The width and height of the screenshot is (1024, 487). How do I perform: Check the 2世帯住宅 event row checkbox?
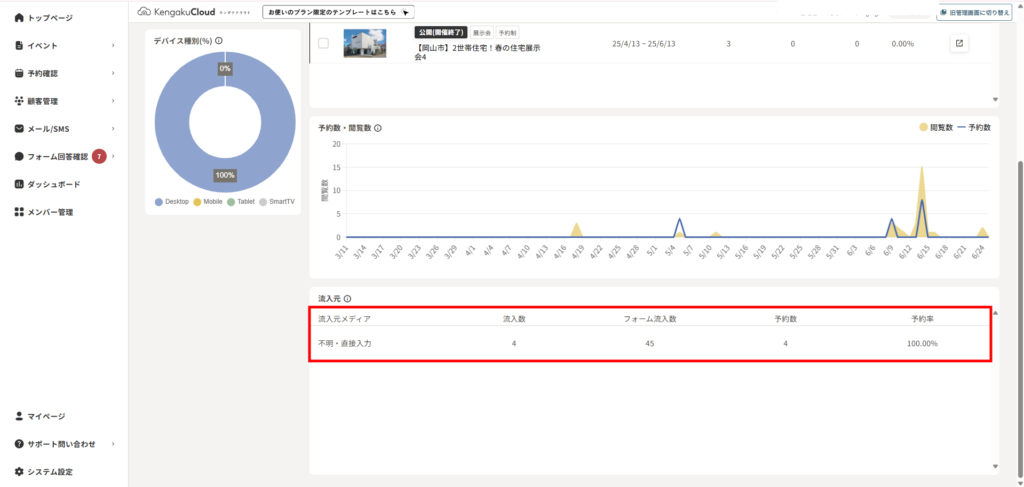pyautogui.click(x=323, y=44)
